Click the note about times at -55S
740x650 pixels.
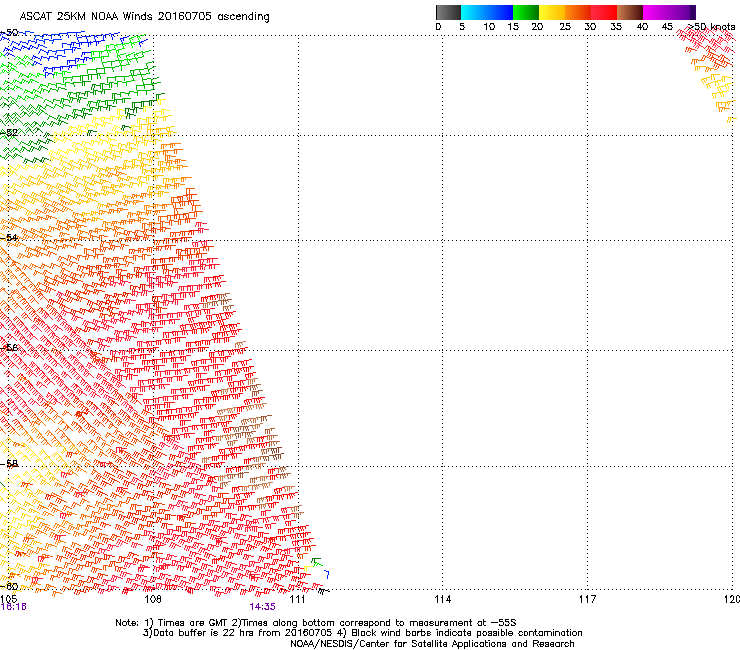tap(316, 623)
